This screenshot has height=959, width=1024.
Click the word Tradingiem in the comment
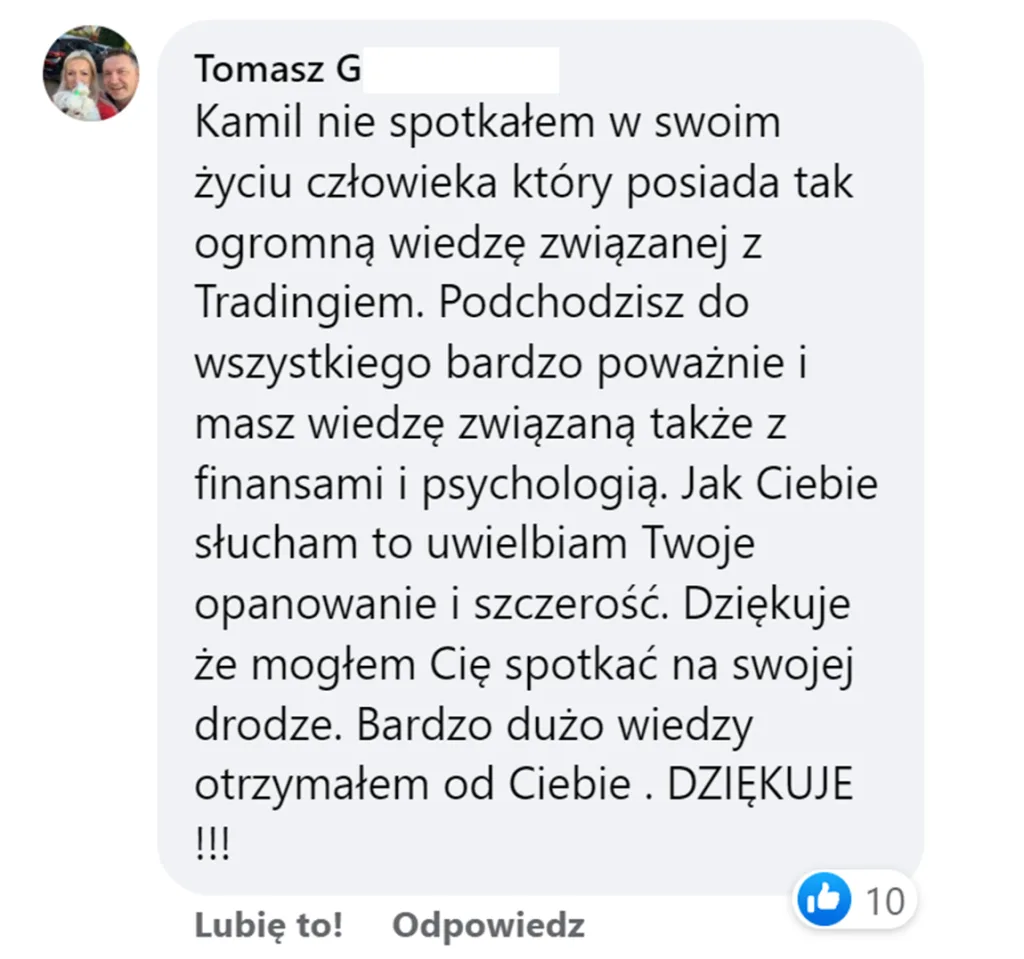coord(305,304)
